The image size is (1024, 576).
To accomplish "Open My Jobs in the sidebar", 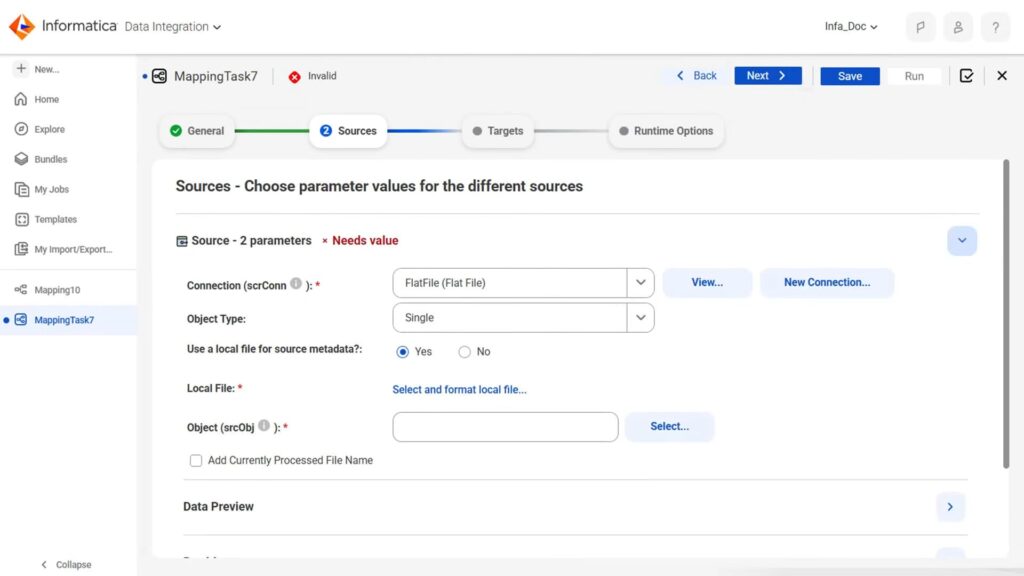I will 42,189.
